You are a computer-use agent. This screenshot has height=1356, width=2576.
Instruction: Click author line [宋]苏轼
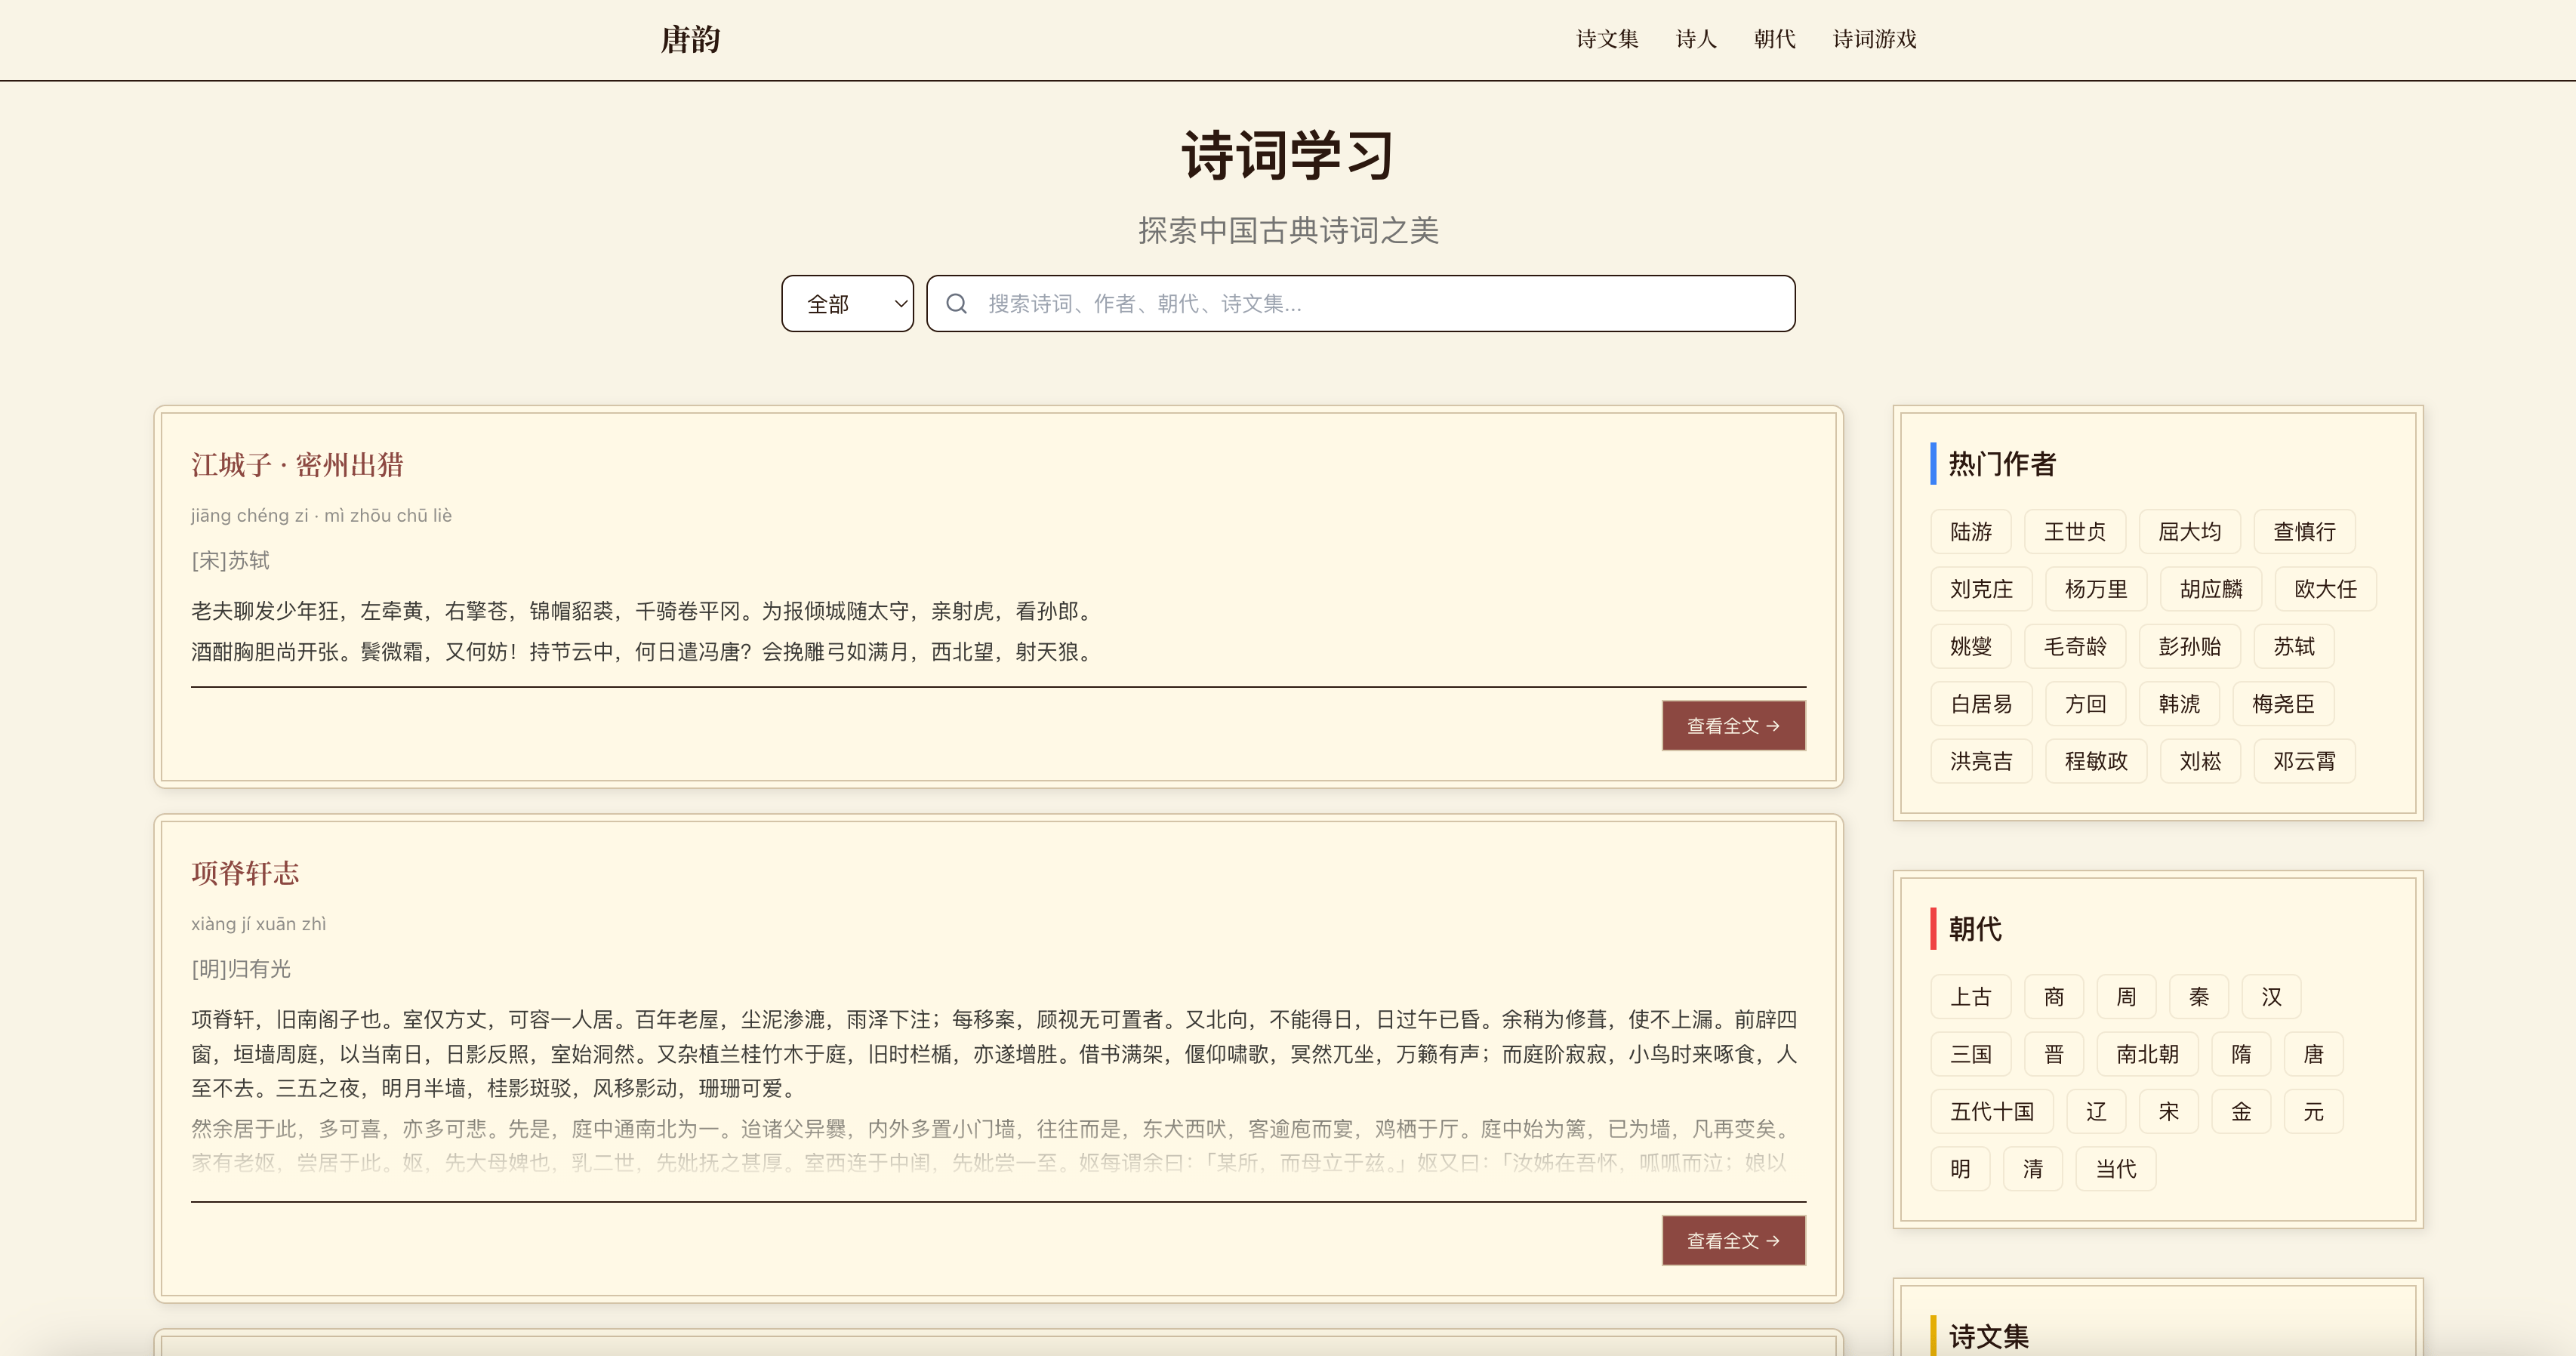click(x=230, y=561)
